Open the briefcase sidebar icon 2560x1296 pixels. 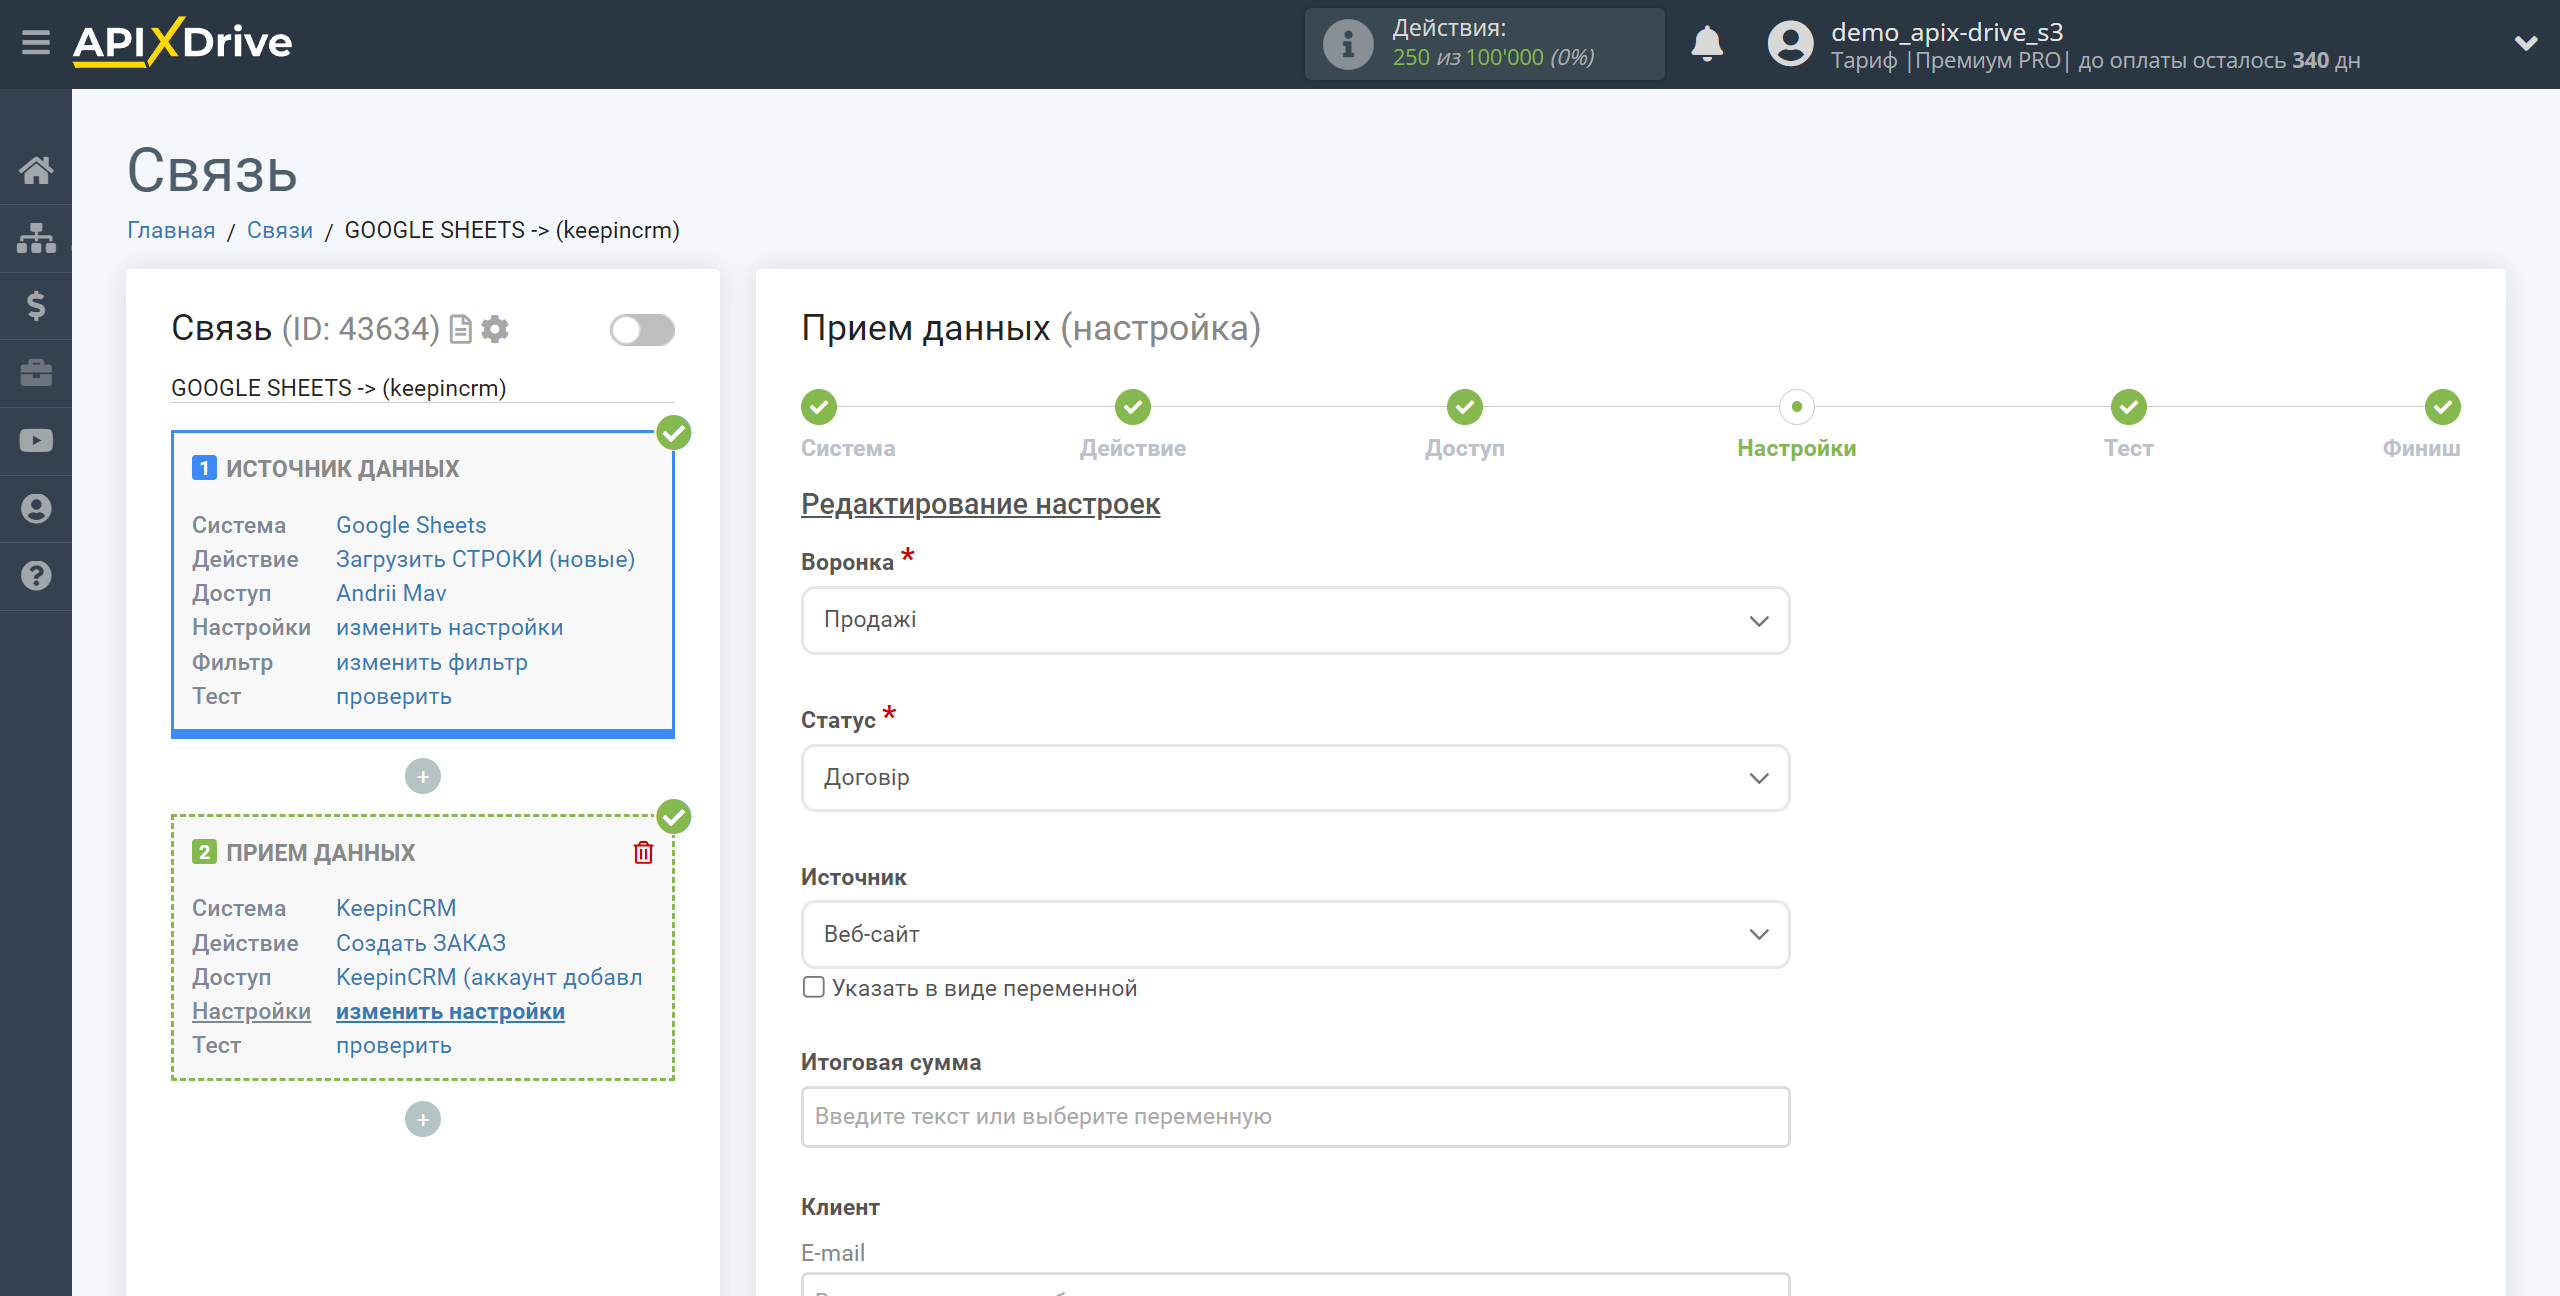36,373
